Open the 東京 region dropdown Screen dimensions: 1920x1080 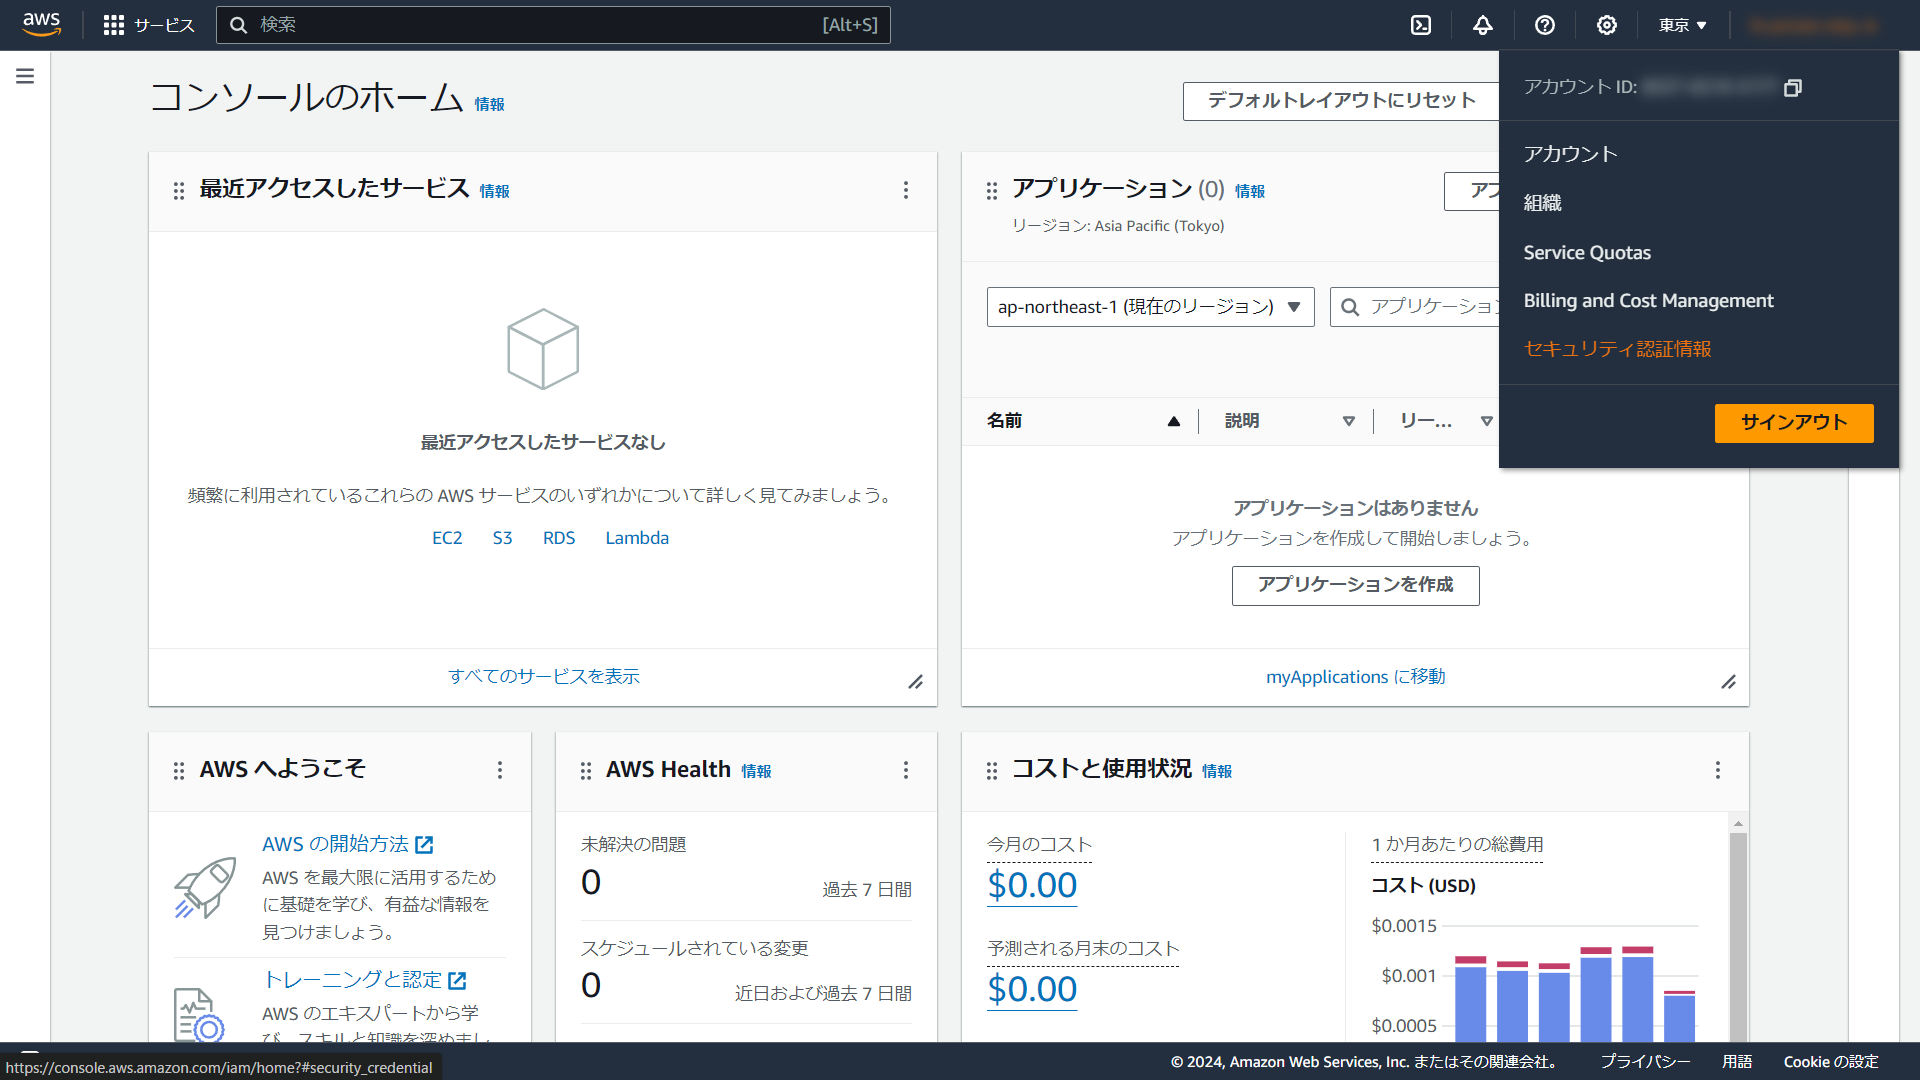coord(1683,25)
